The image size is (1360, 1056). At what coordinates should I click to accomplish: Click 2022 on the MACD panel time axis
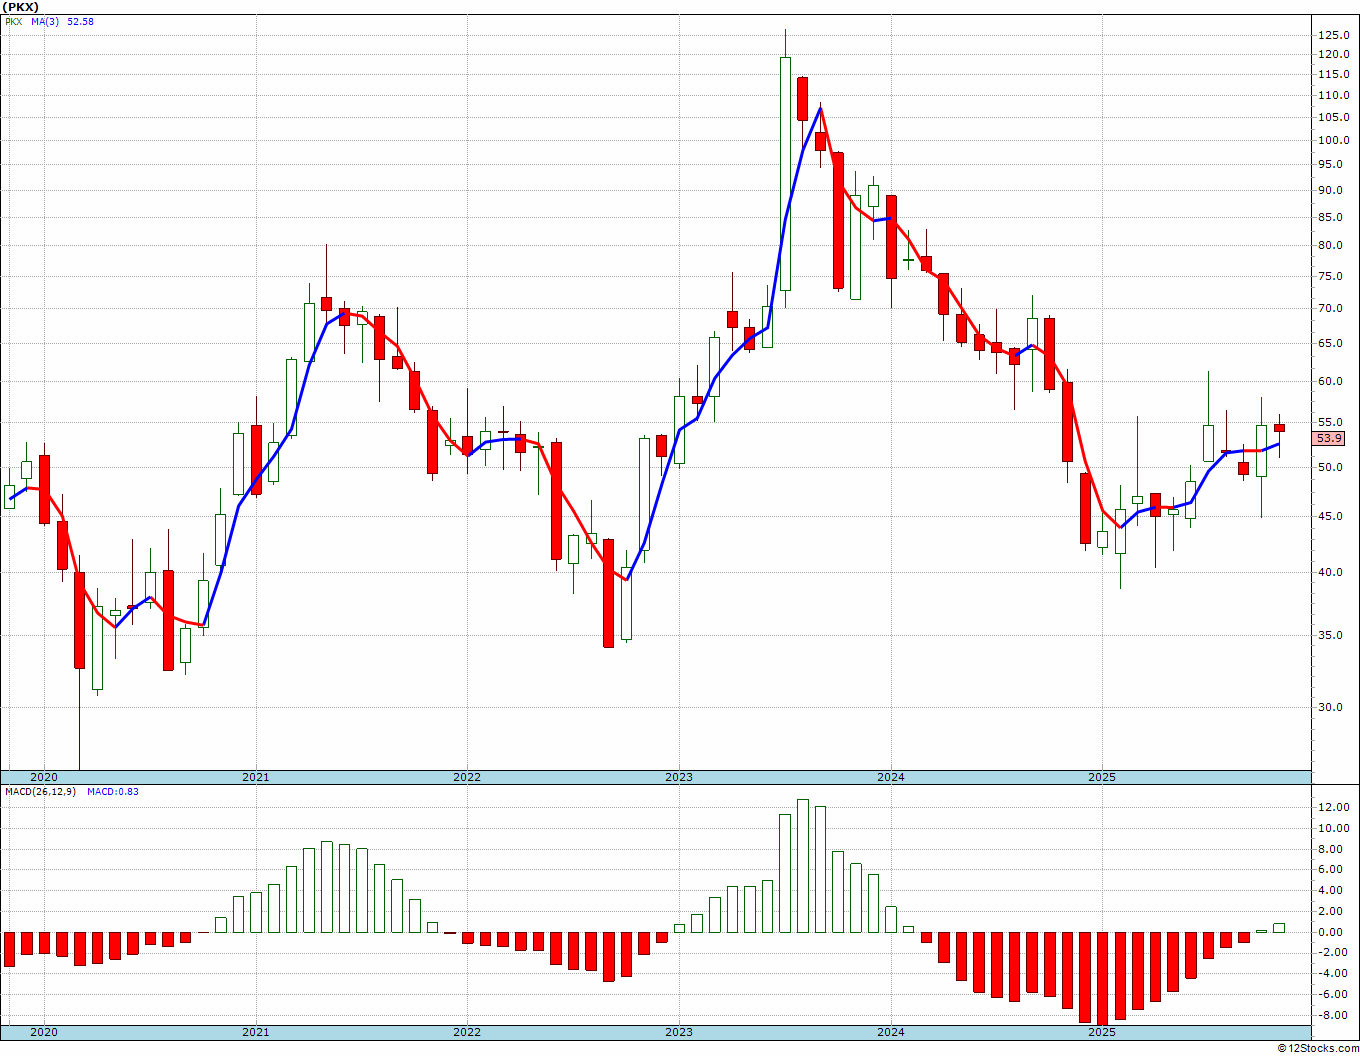point(467,1032)
